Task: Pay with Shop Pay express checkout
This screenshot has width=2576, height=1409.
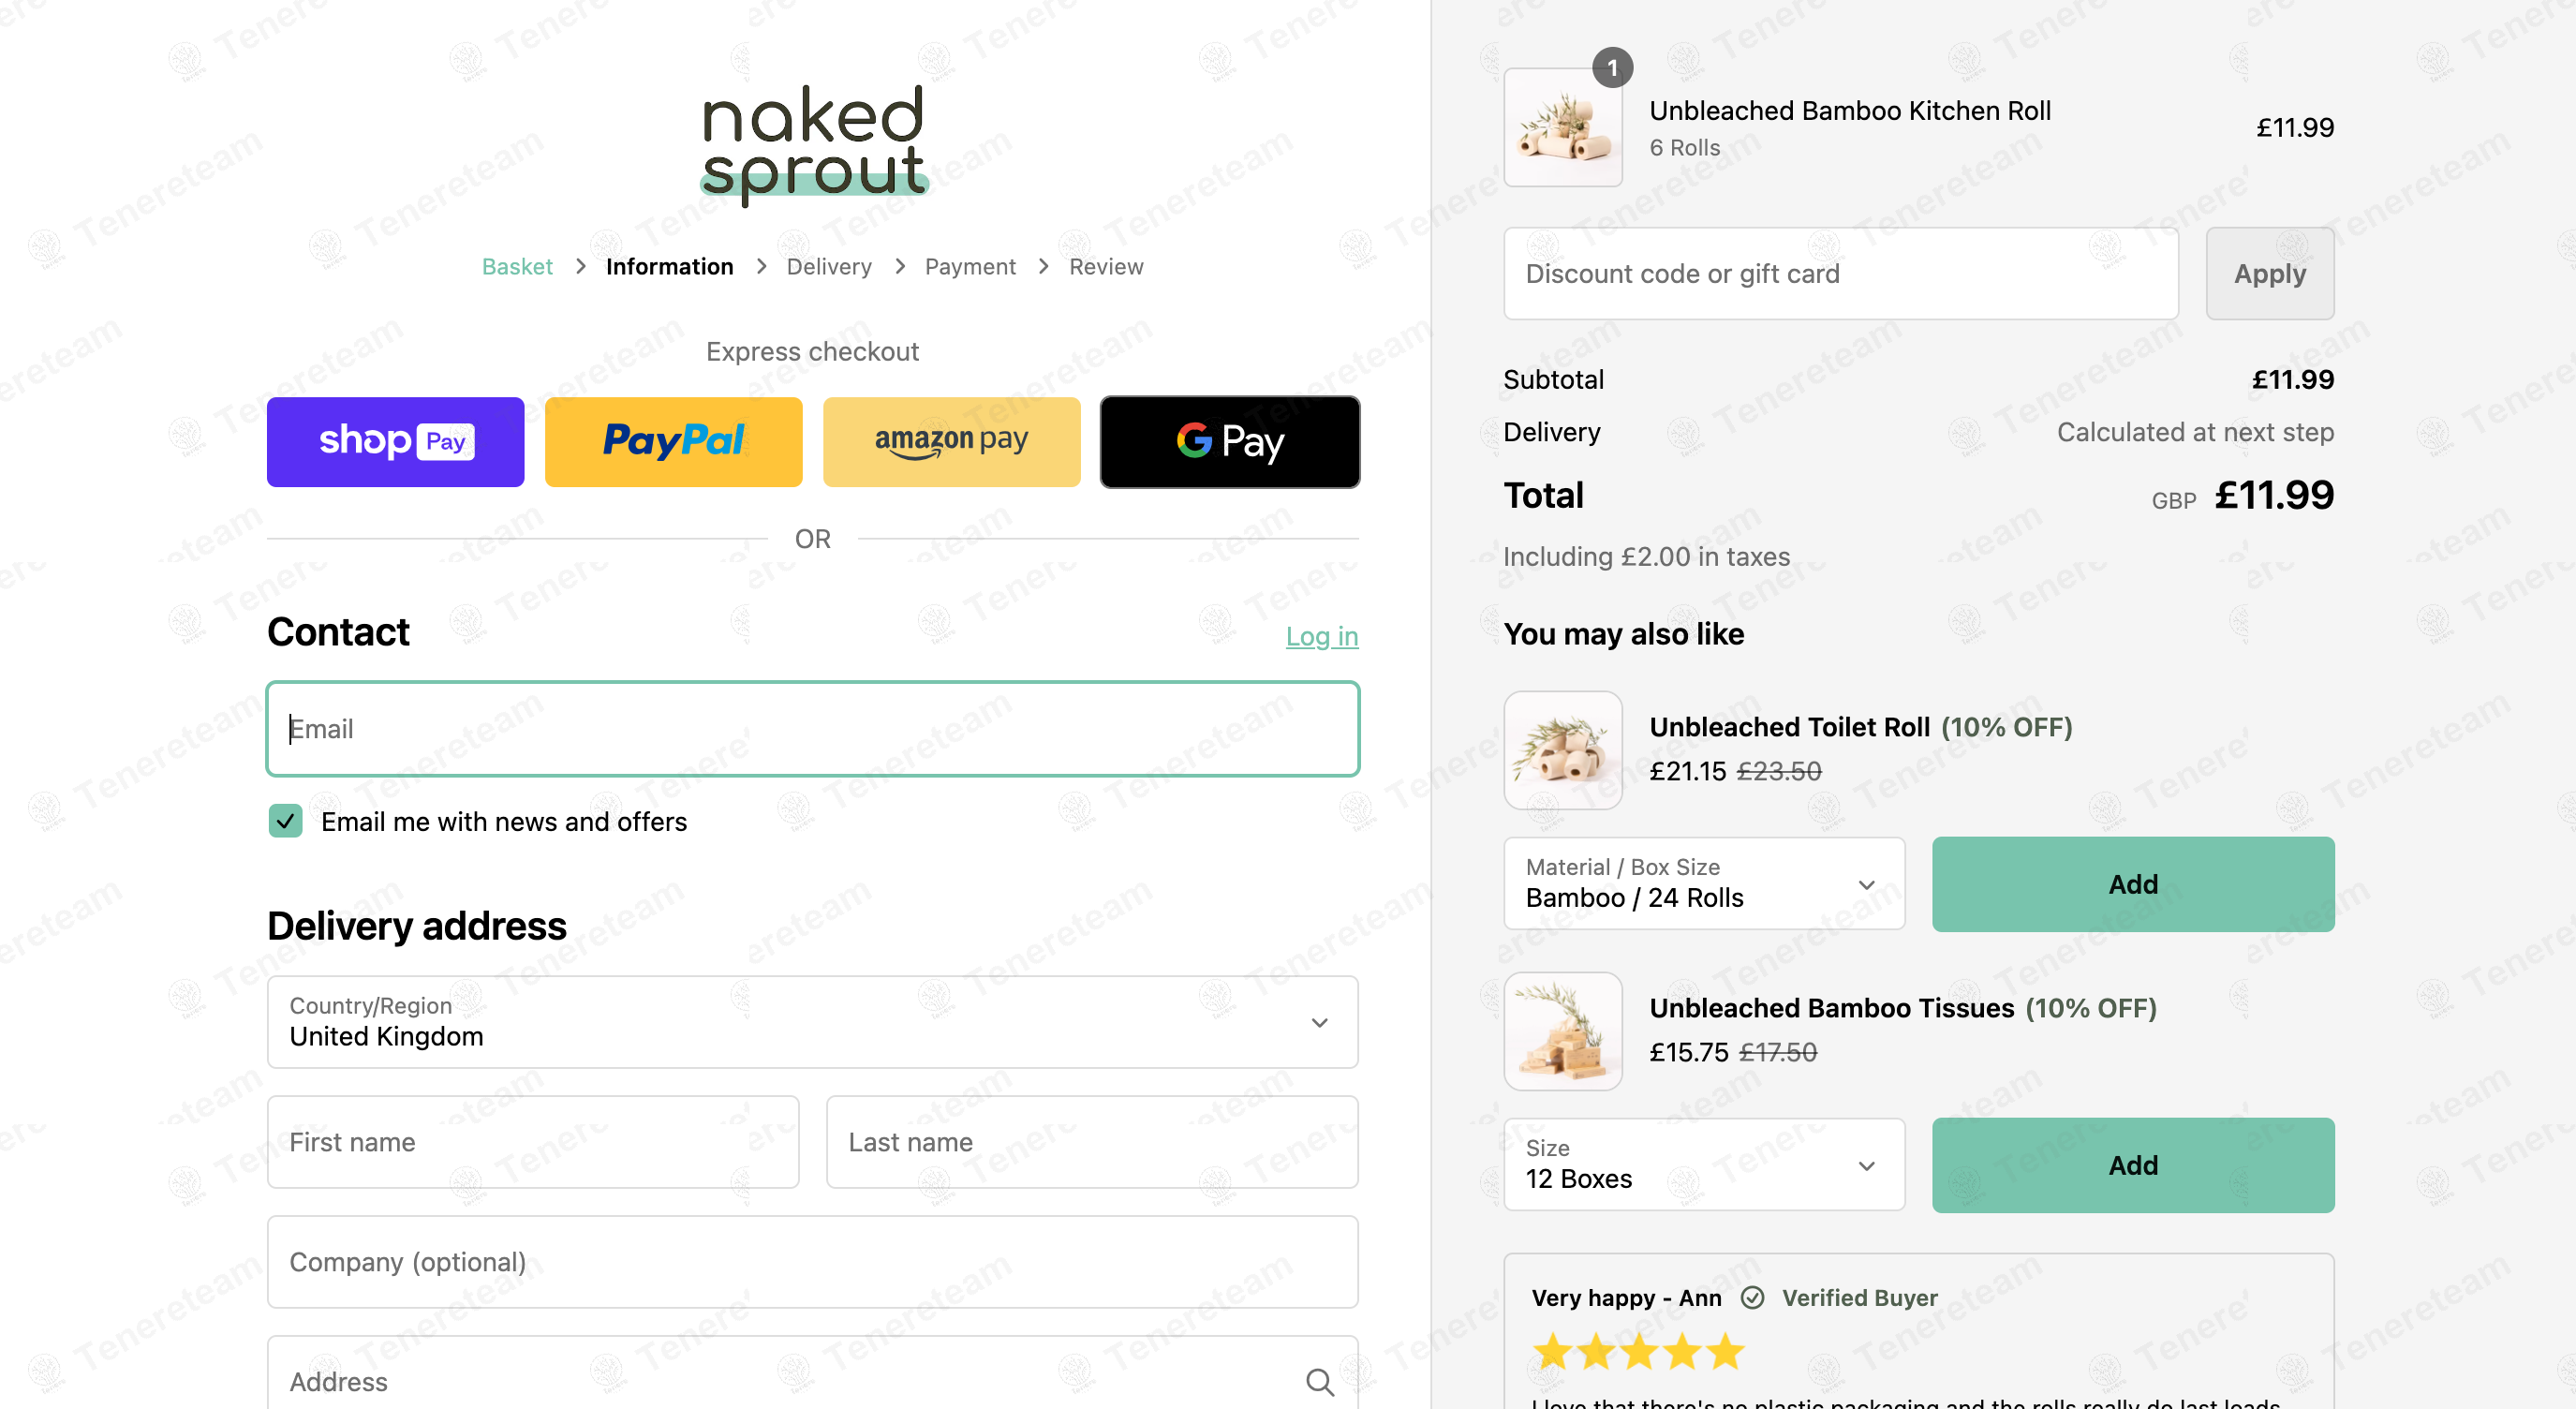Action: 395,441
